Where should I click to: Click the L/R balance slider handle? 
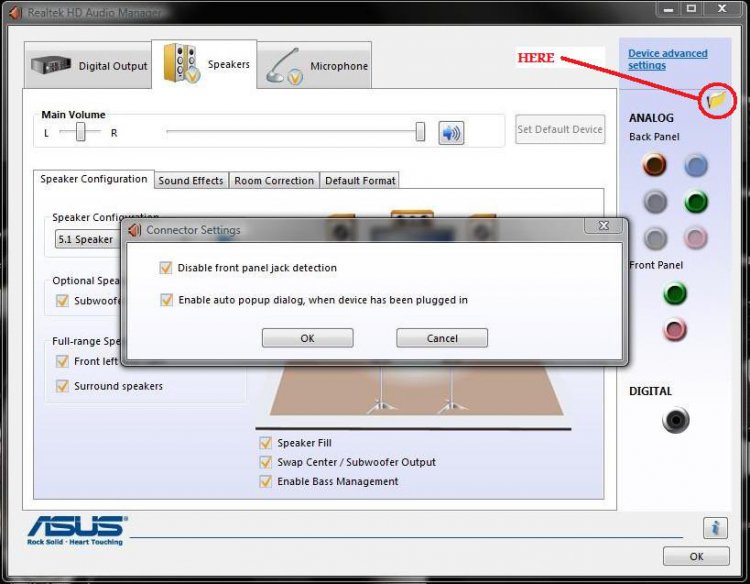[80, 132]
